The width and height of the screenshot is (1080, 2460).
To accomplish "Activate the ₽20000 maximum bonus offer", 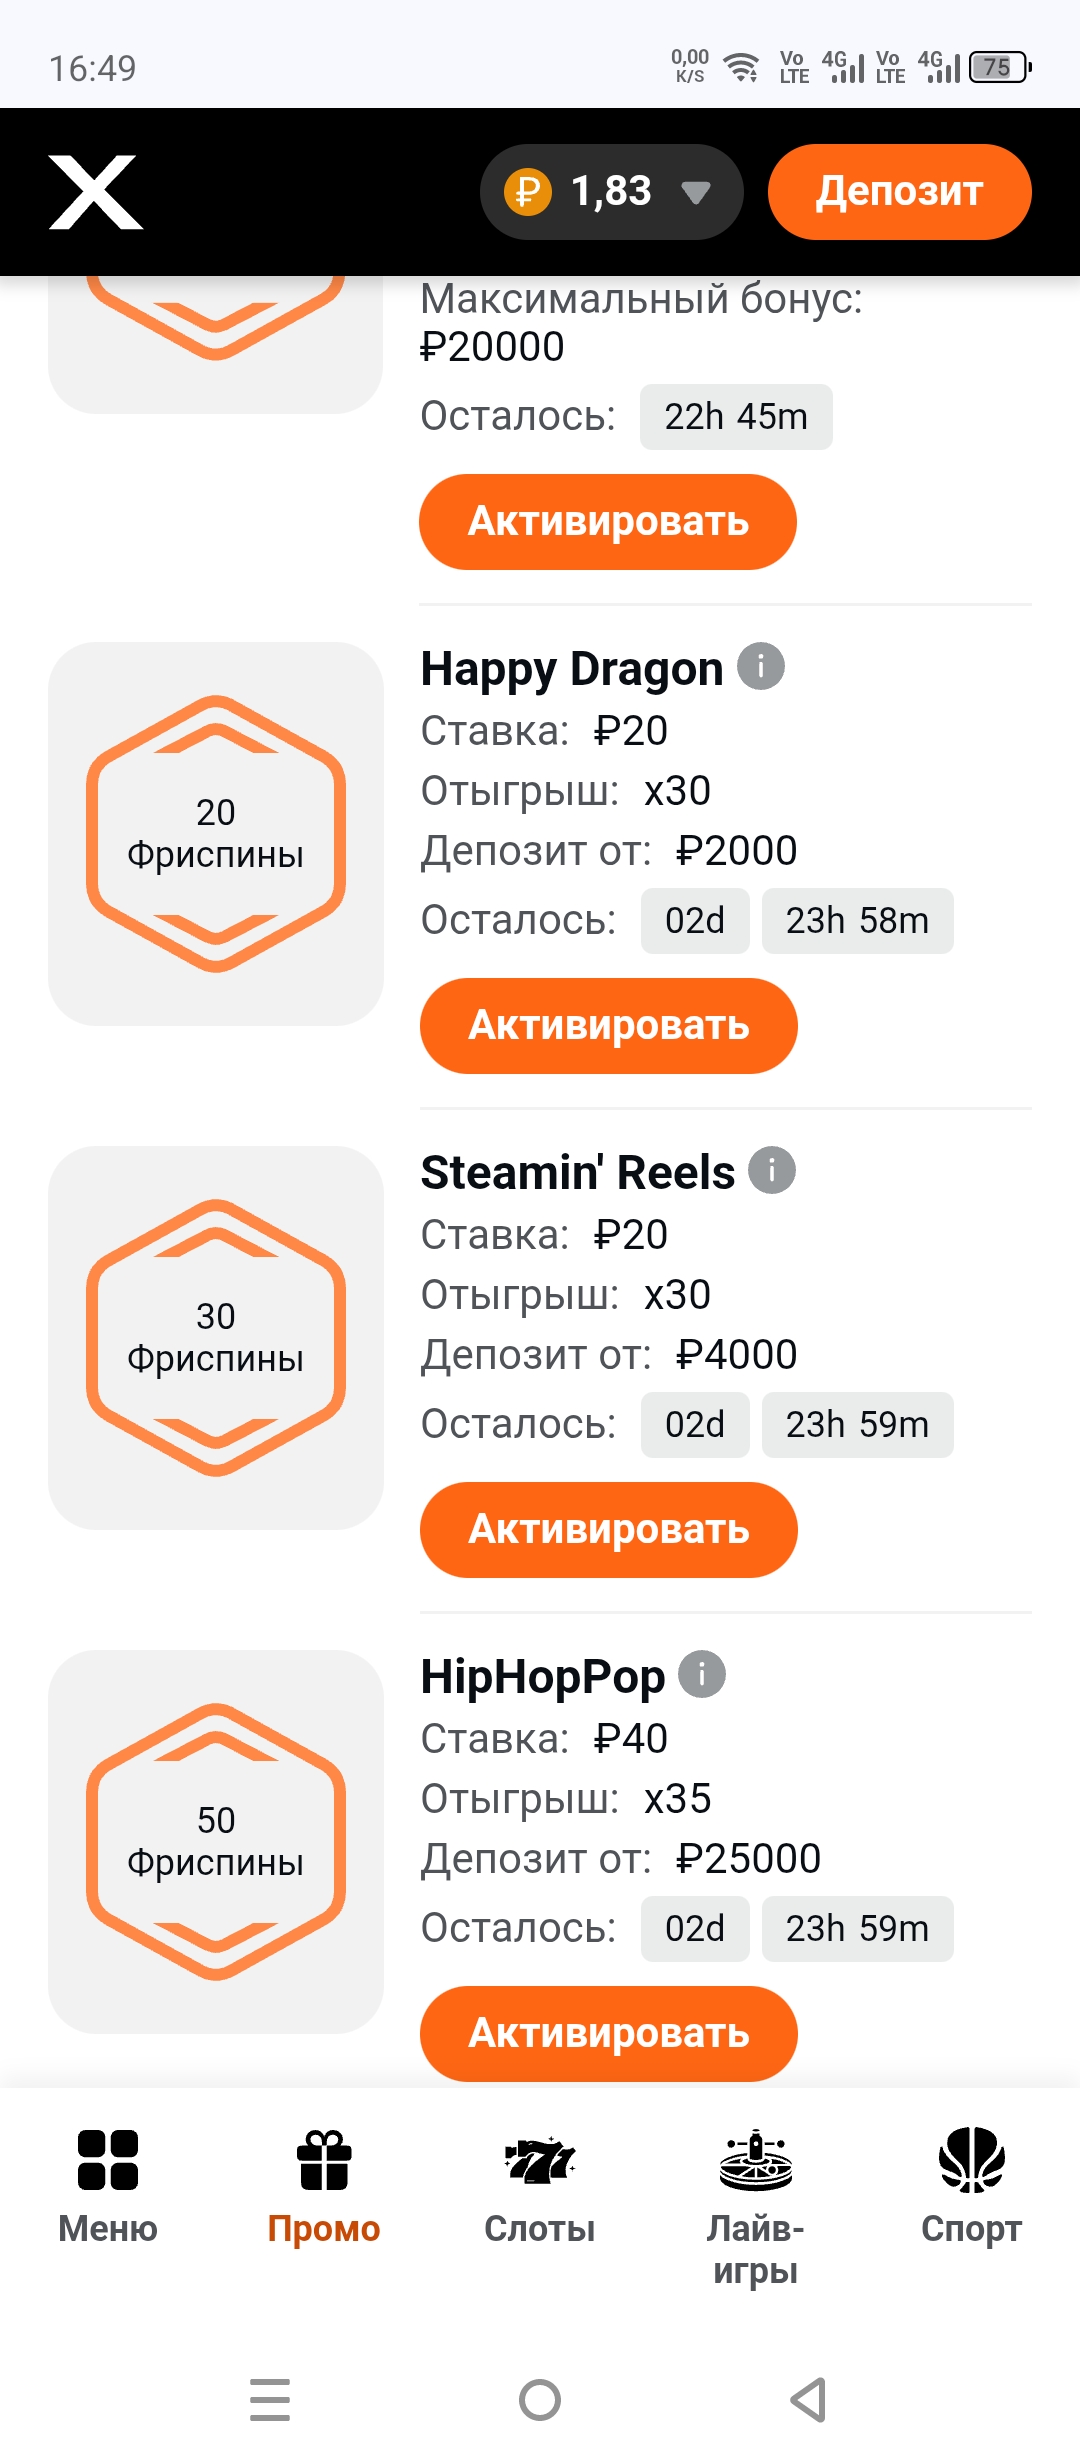I will [607, 522].
